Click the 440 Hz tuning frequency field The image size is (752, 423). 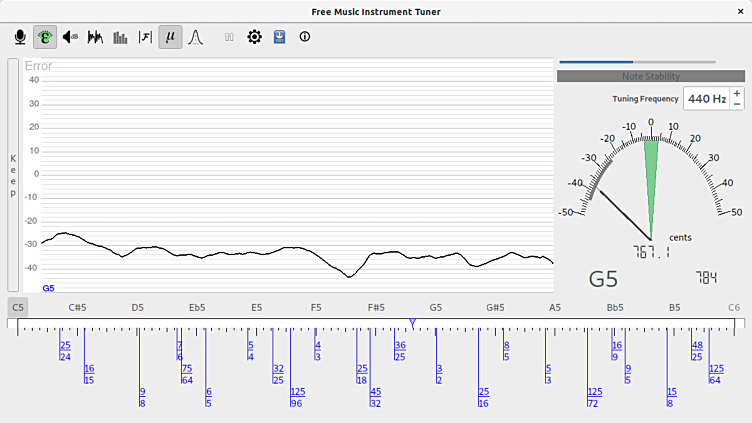pyautogui.click(x=706, y=99)
